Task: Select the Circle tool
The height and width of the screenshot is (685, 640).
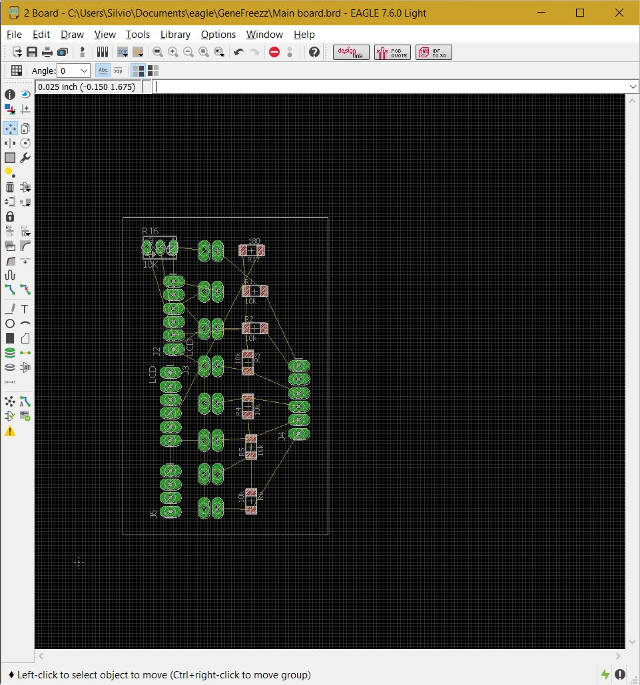Action: (10, 324)
